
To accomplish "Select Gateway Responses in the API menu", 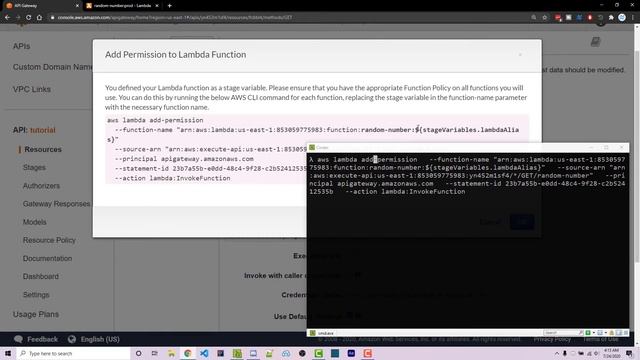I will (56, 204).
